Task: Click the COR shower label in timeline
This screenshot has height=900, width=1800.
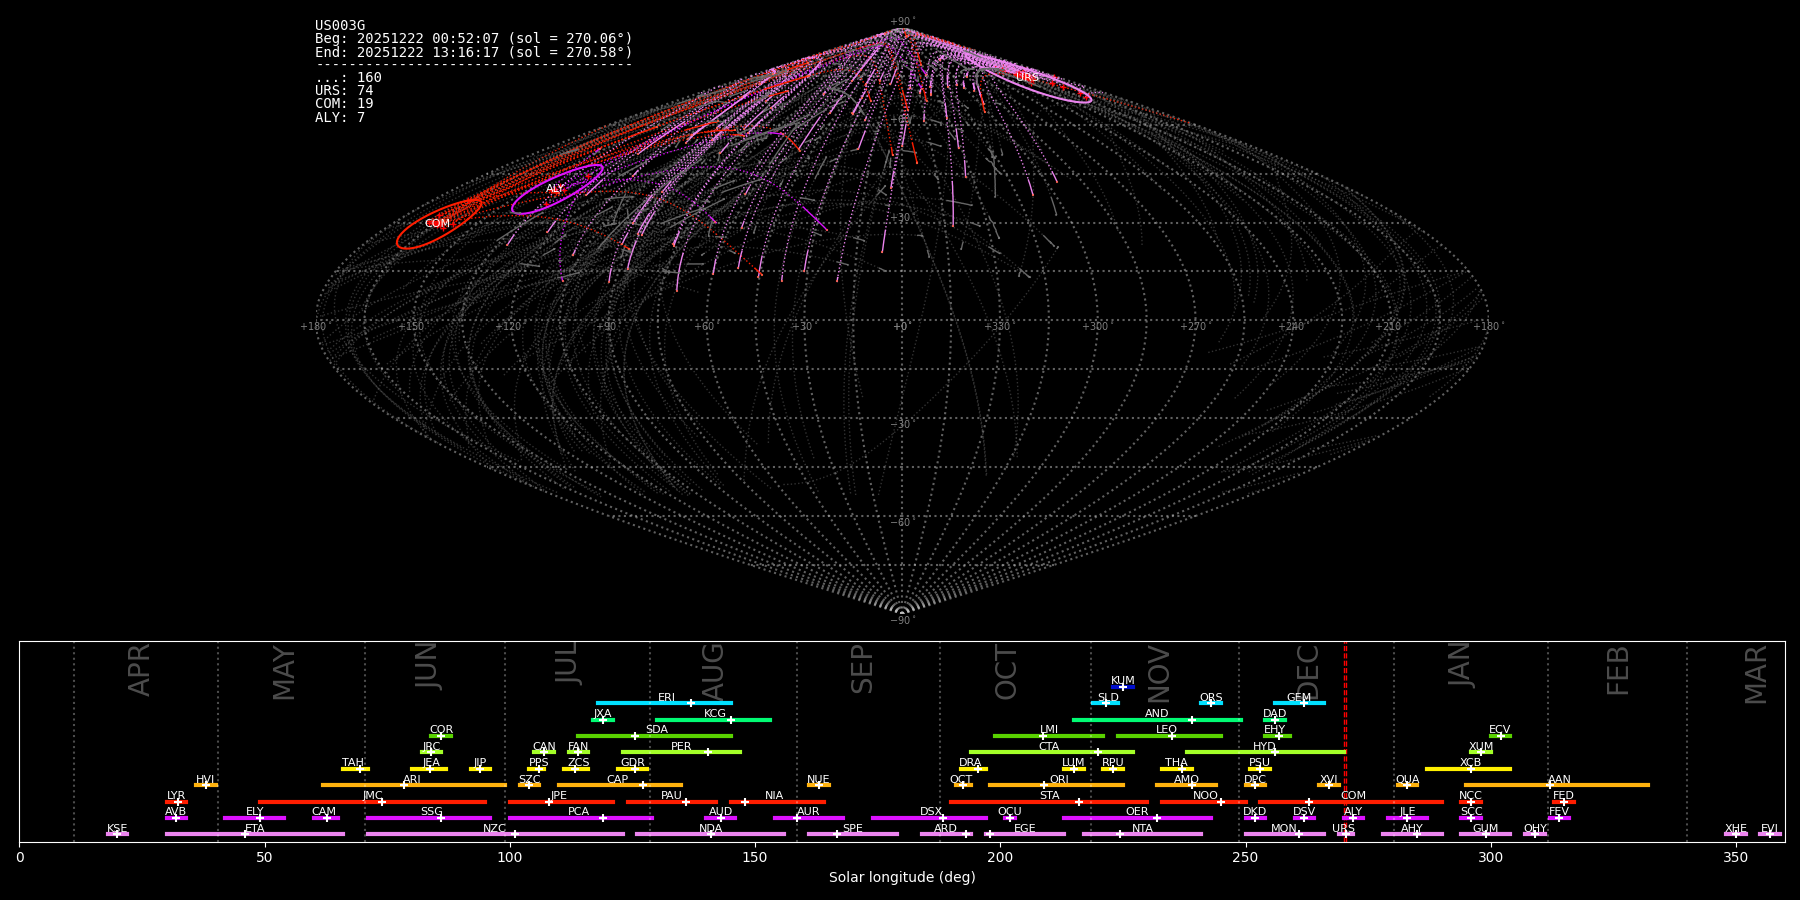Action: click(x=441, y=730)
